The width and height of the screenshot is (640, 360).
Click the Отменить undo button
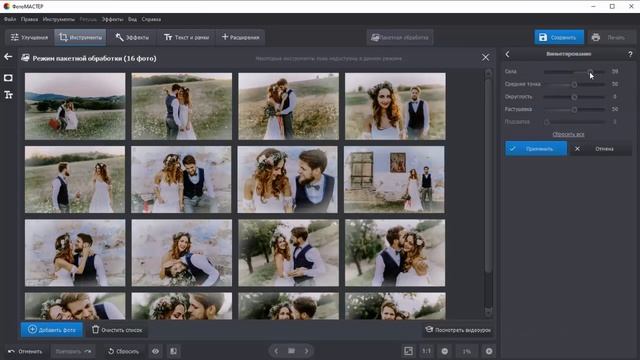(25, 351)
